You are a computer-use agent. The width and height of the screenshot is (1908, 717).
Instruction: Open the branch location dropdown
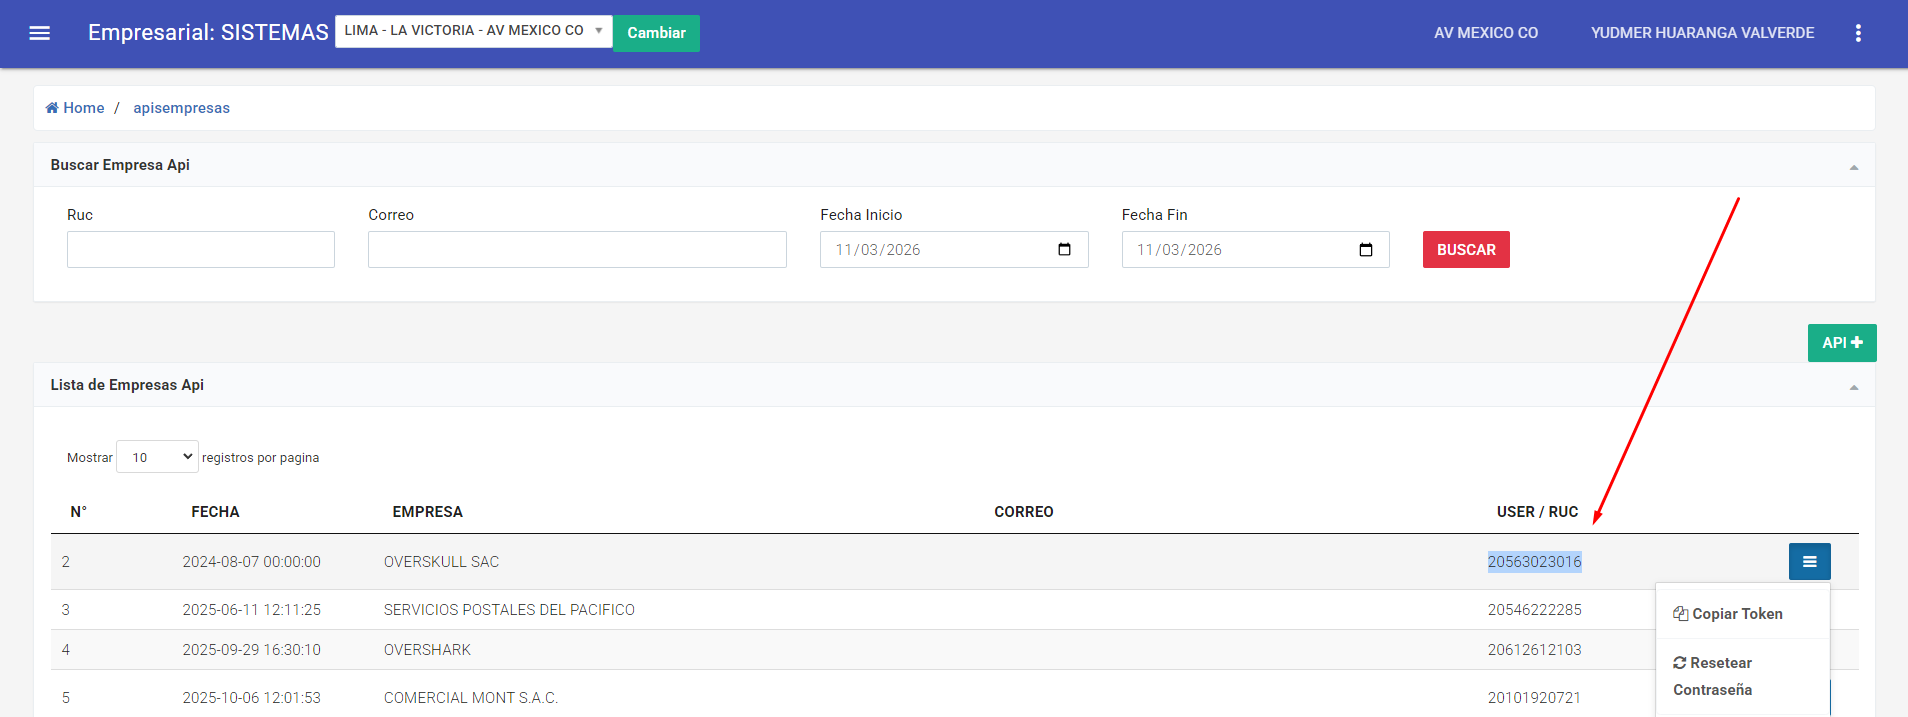(x=473, y=31)
